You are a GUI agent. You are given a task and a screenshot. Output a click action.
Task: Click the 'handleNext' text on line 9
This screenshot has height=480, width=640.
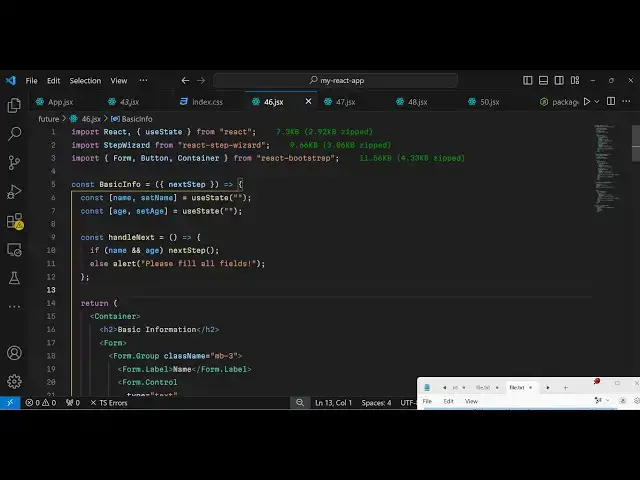[131, 237]
